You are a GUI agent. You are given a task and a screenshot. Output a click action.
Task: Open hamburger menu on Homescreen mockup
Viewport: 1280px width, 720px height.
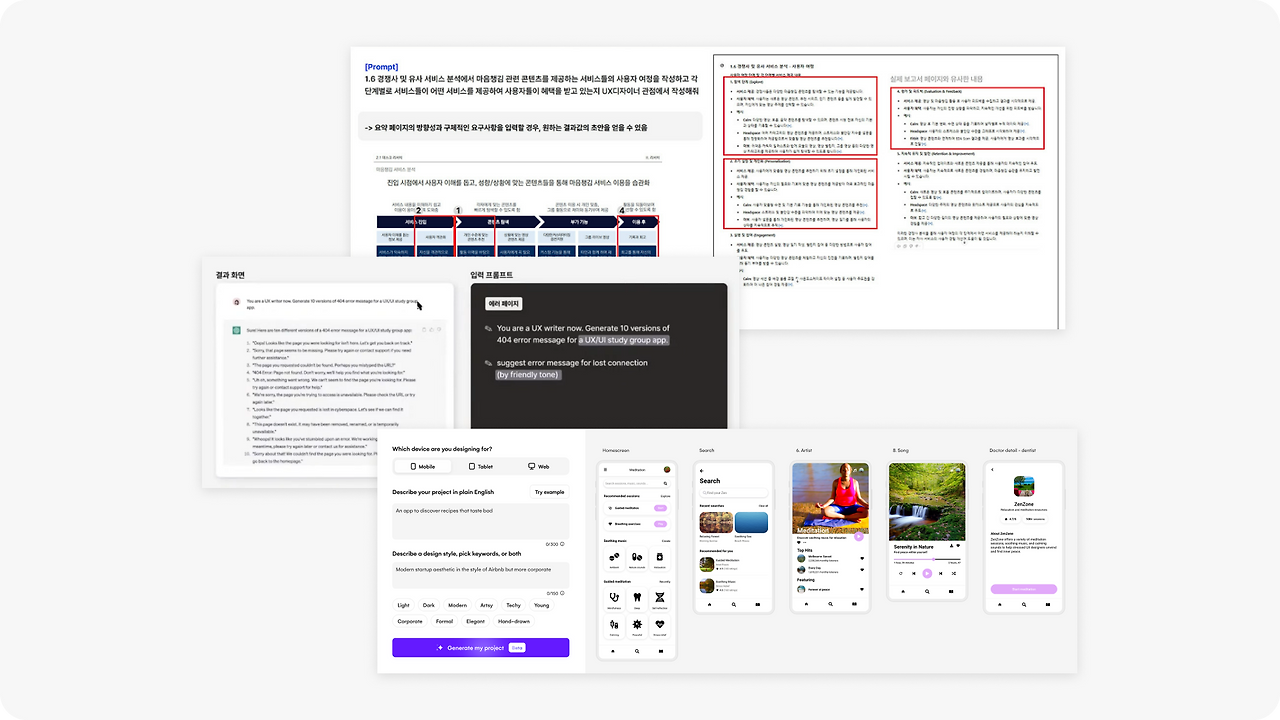coord(605,470)
